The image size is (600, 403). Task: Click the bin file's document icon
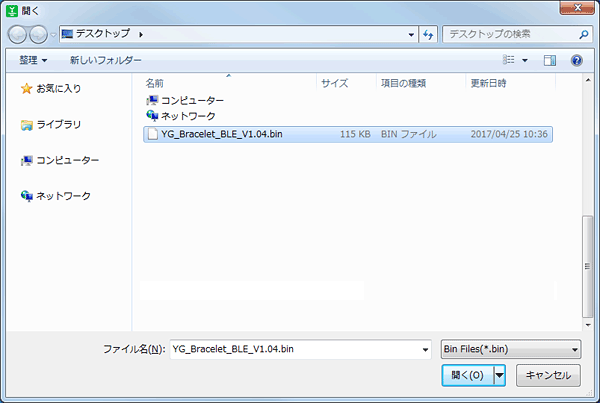point(153,134)
